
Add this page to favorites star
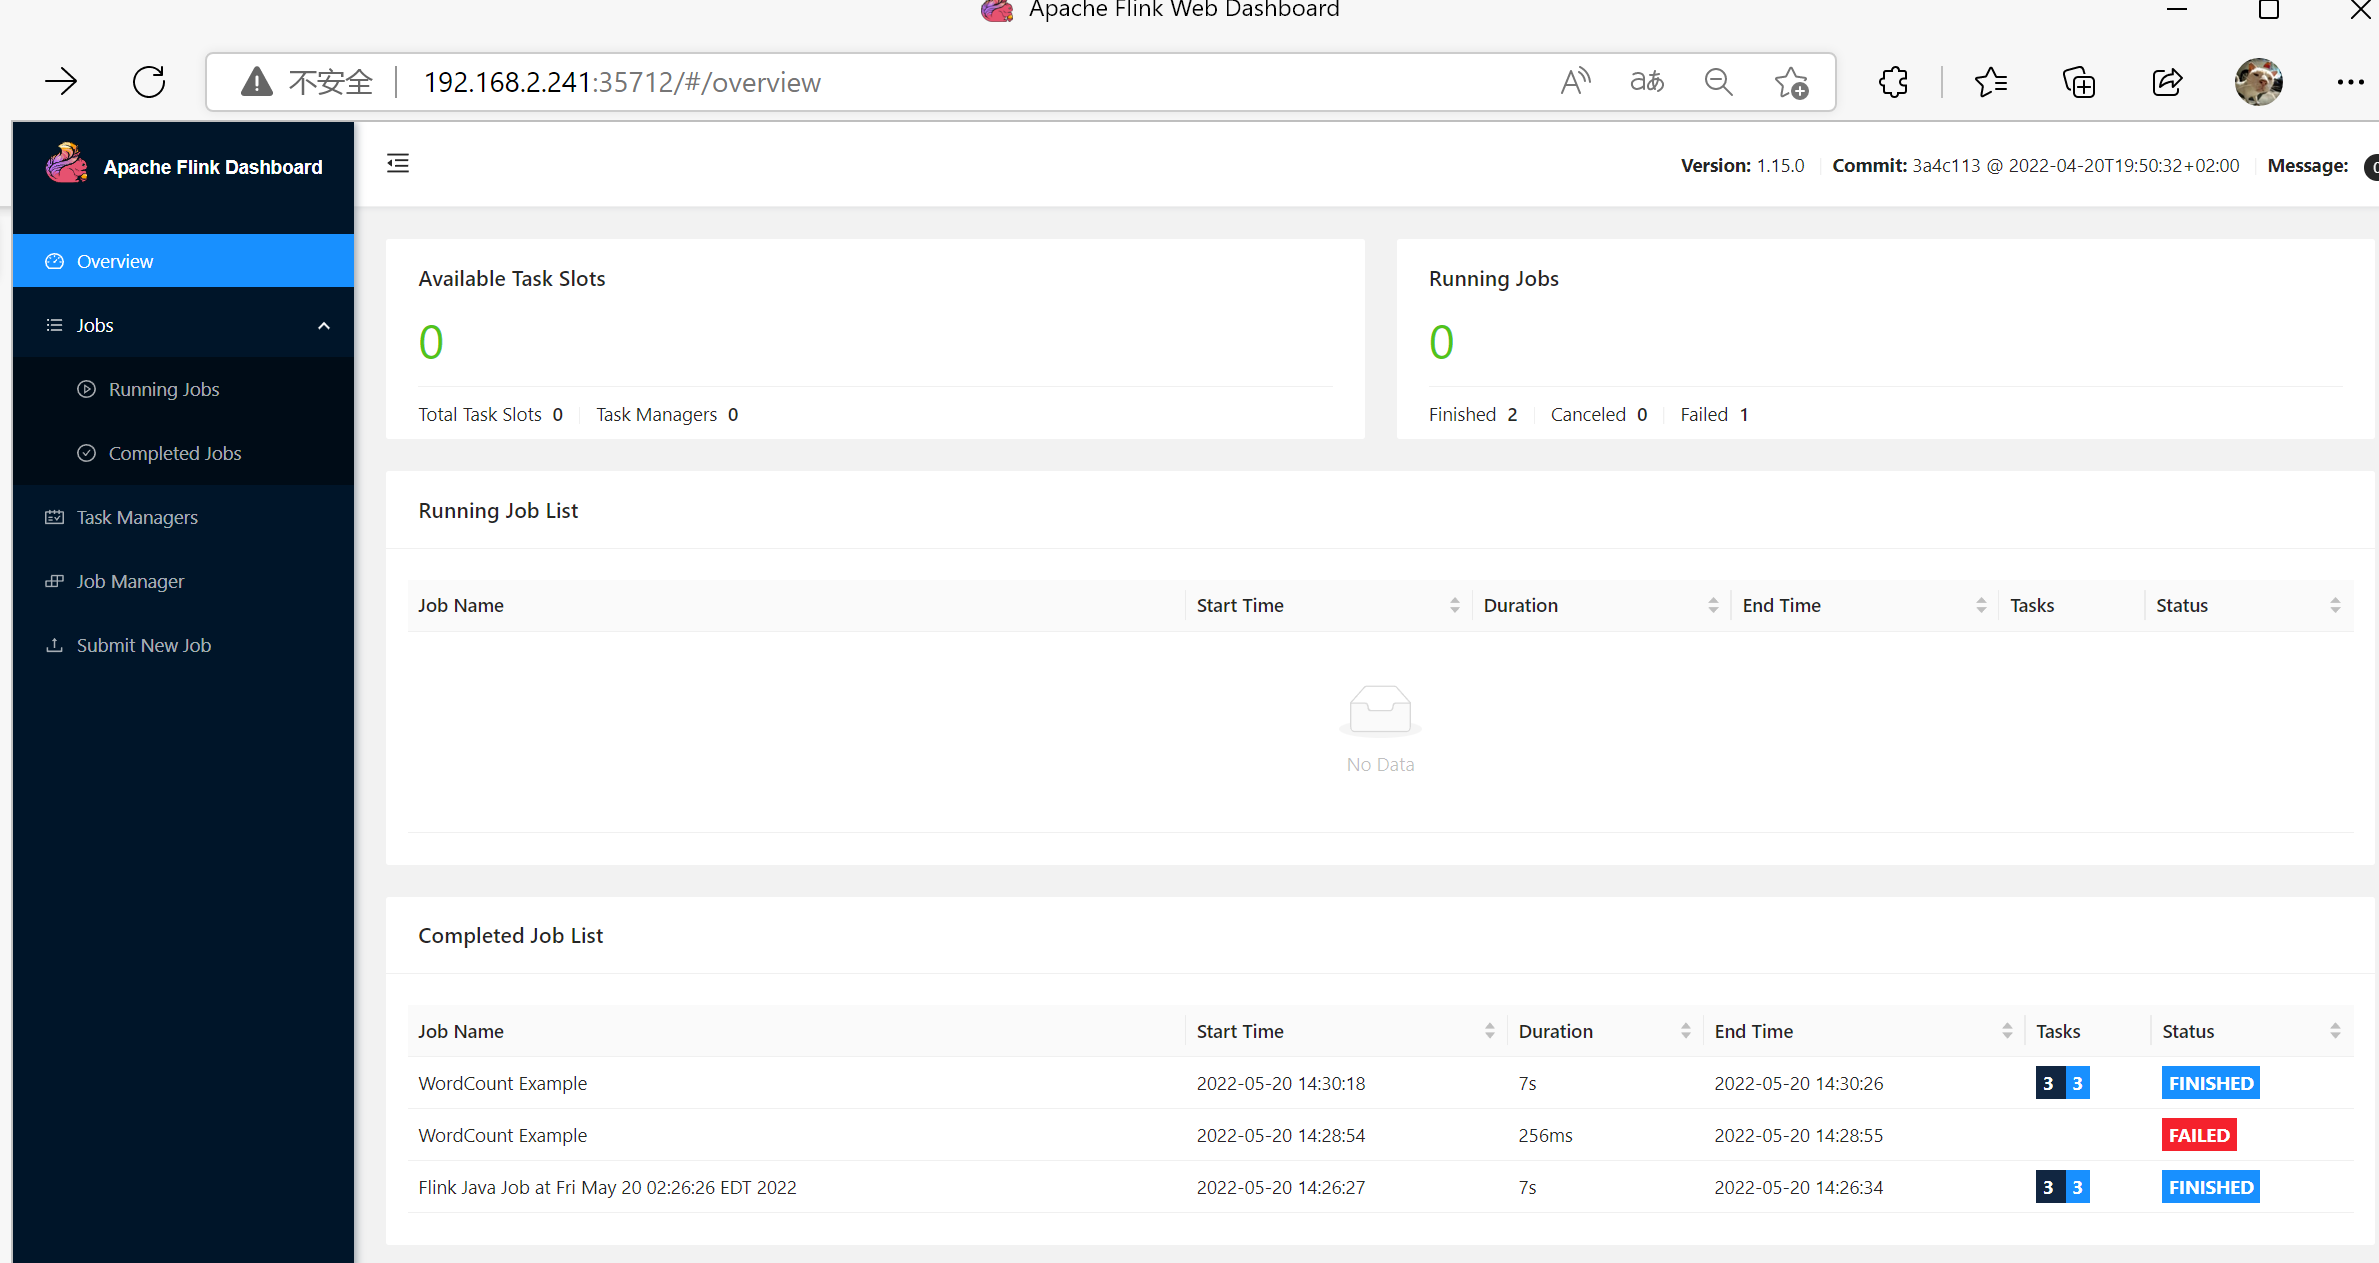click(x=1791, y=82)
